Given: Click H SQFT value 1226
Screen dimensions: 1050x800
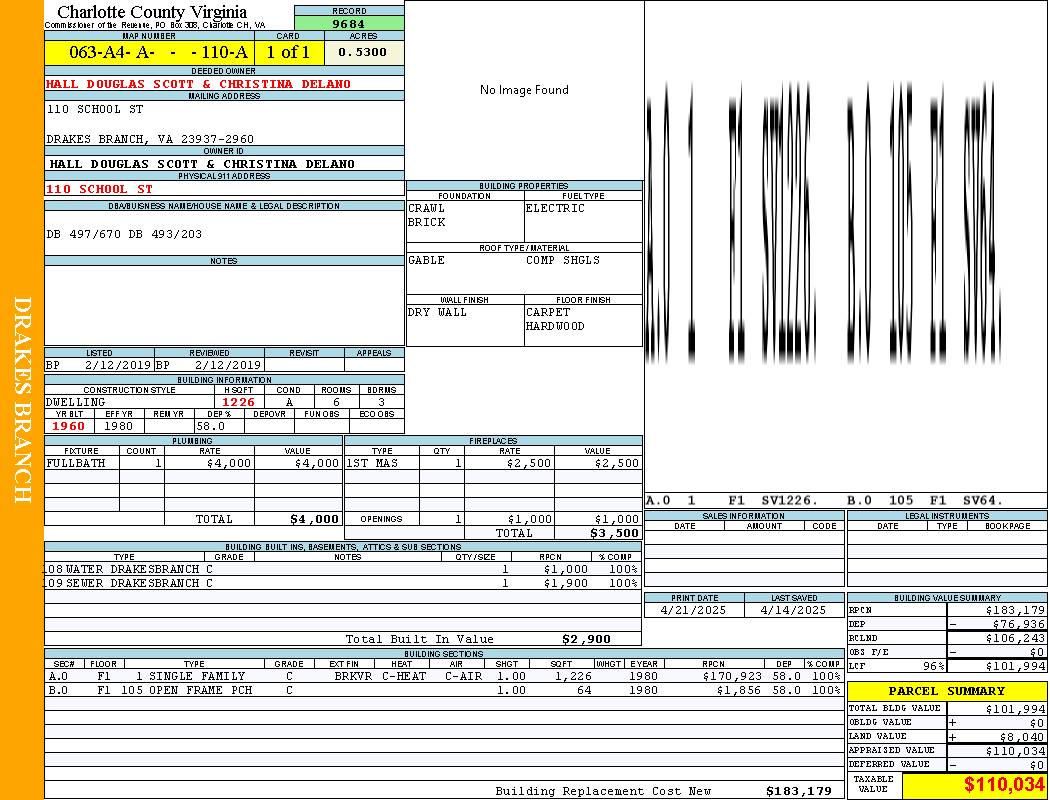Looking at the screenshot, I should (x=239, y=402).
